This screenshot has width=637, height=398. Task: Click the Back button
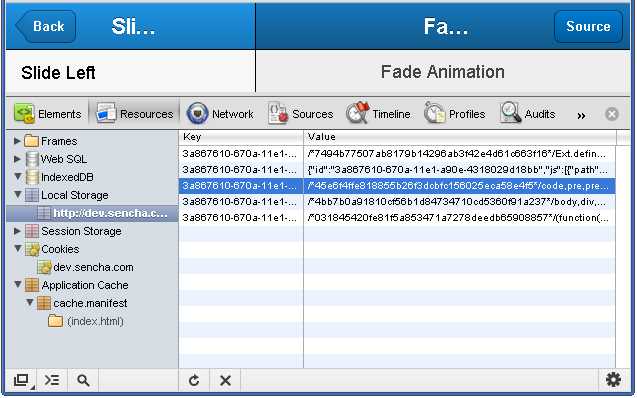pos(46,26)
